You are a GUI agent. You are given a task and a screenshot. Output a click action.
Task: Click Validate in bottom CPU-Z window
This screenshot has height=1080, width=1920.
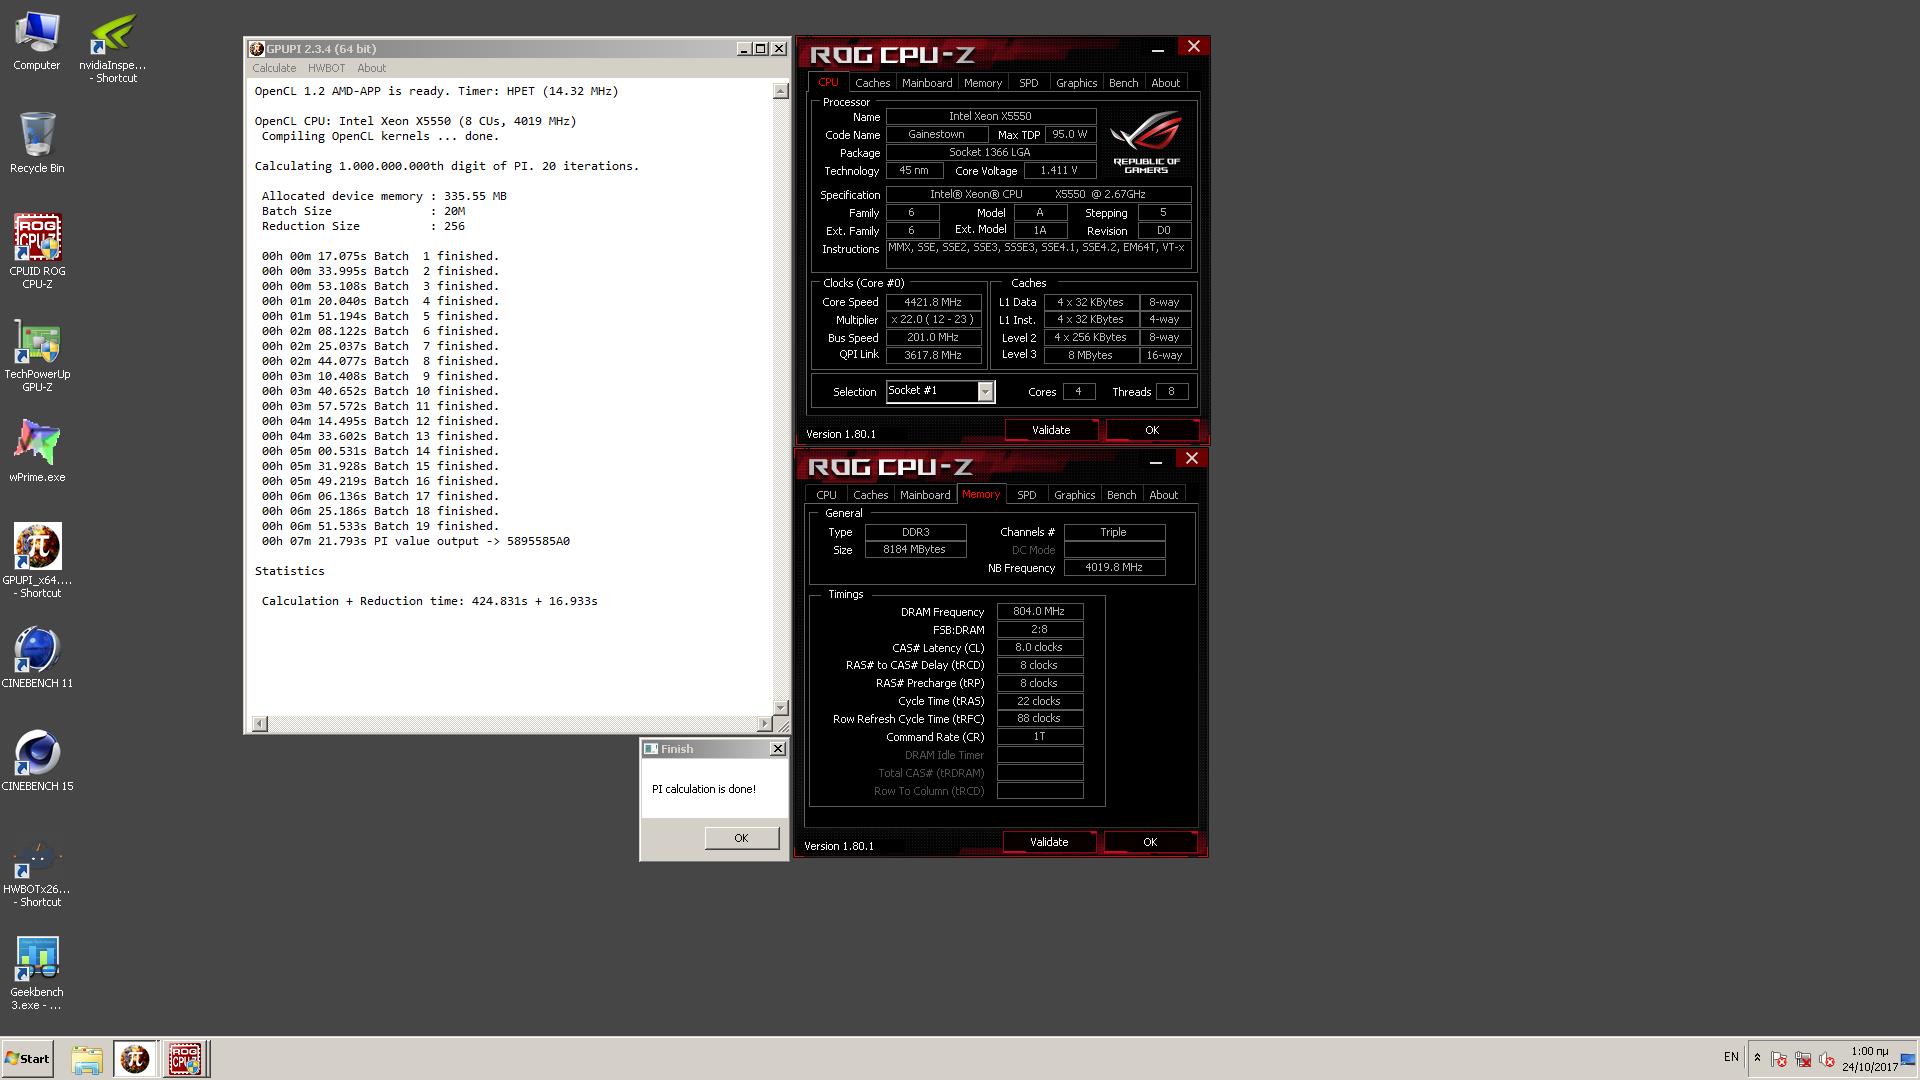[1049, 842]
